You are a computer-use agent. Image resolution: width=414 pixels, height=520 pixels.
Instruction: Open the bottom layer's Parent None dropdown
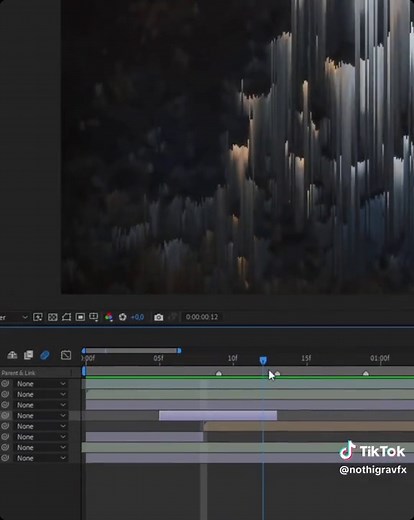[x=41, y=458]
